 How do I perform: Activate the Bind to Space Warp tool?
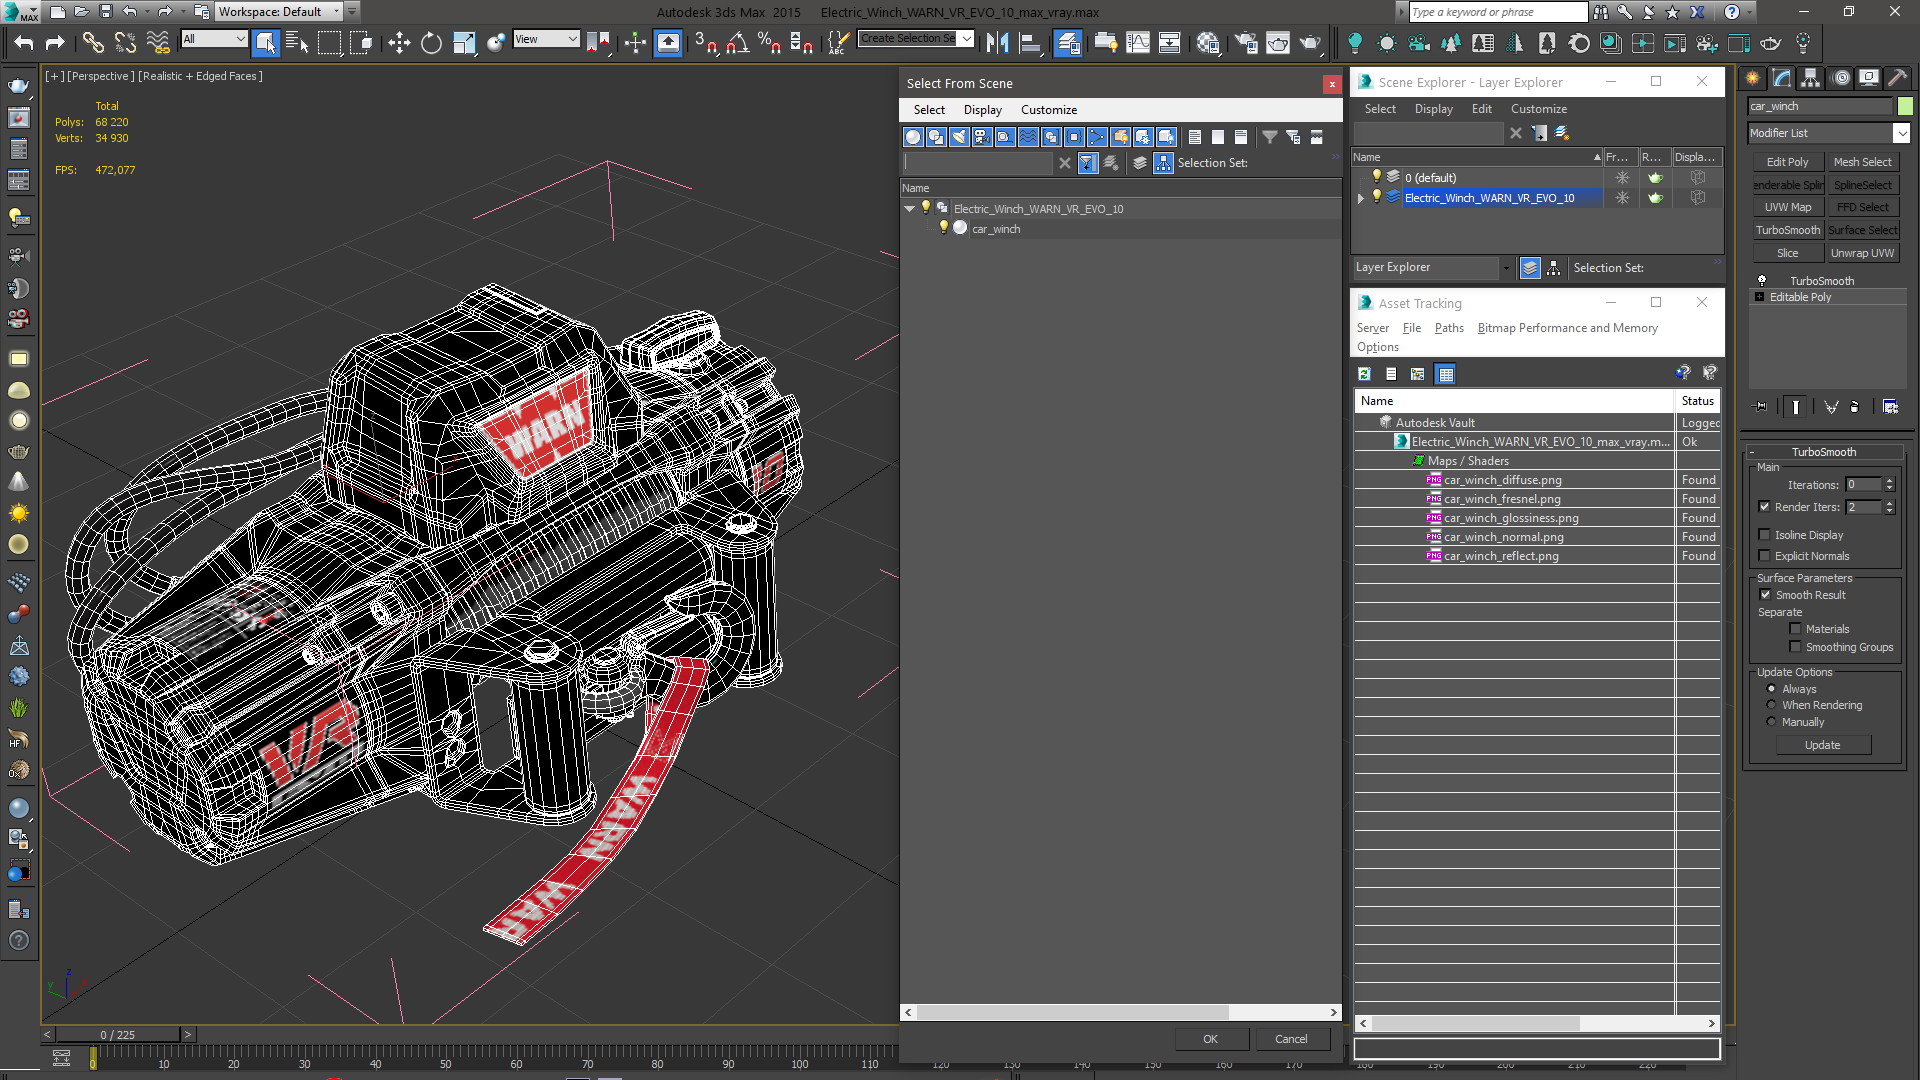[158, 42]
